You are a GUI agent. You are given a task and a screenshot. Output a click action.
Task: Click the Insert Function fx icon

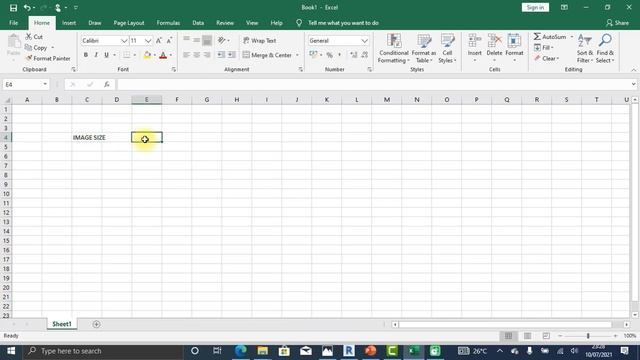[107, 84]
